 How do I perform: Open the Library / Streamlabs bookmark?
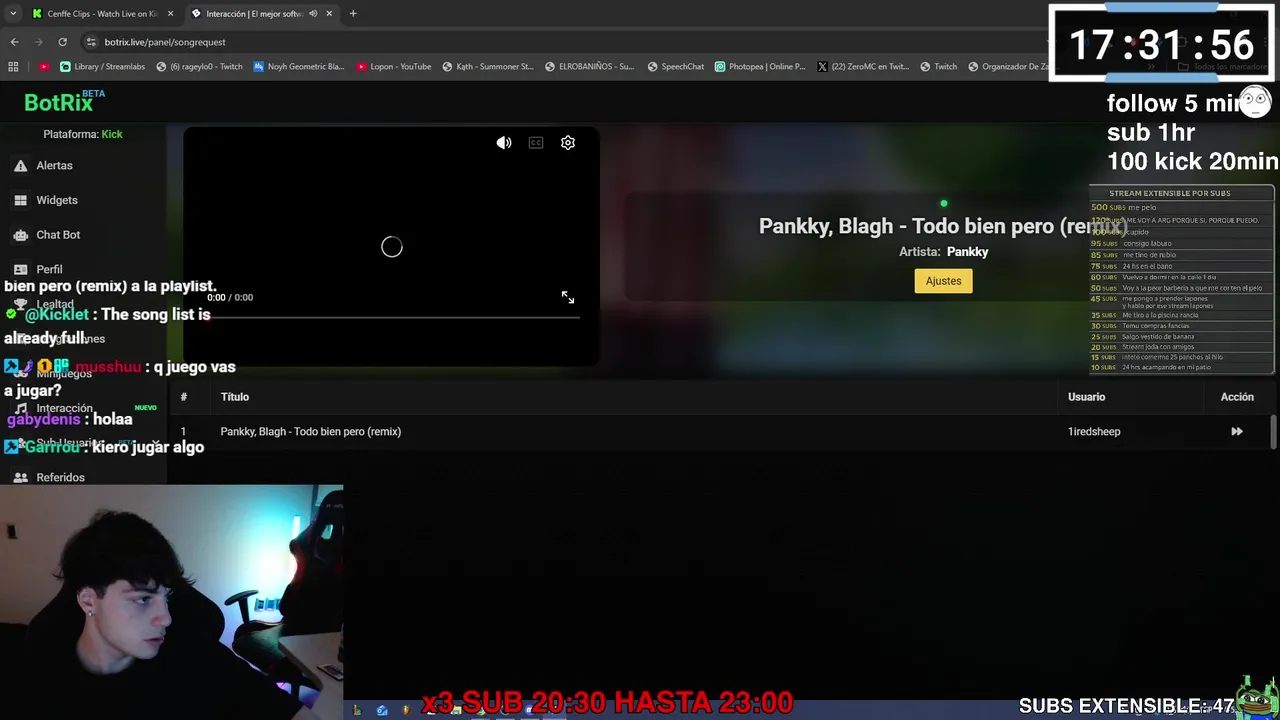[x=102, y=67]
